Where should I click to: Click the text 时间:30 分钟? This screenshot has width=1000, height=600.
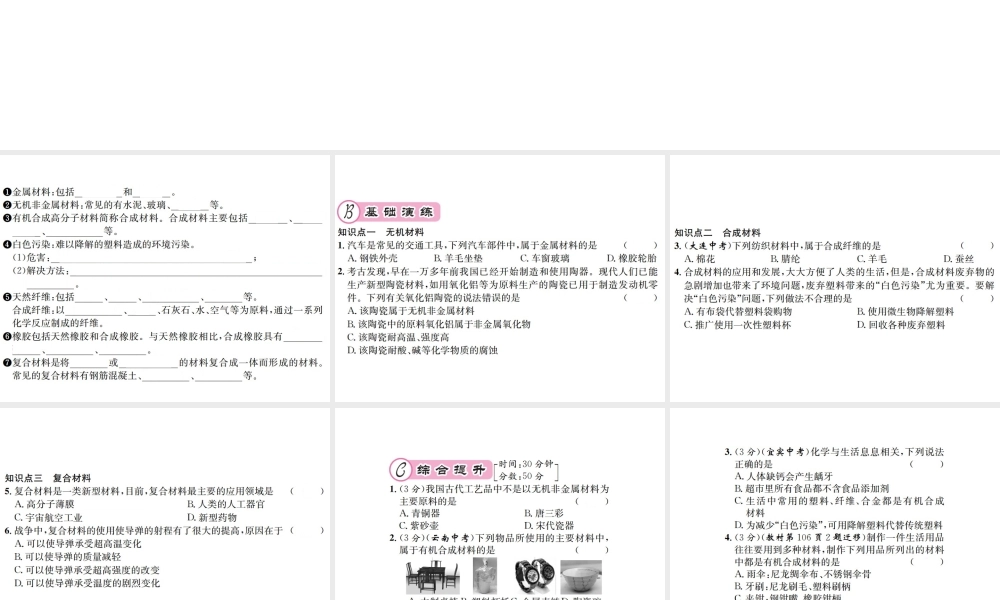(x=526, y=464)
